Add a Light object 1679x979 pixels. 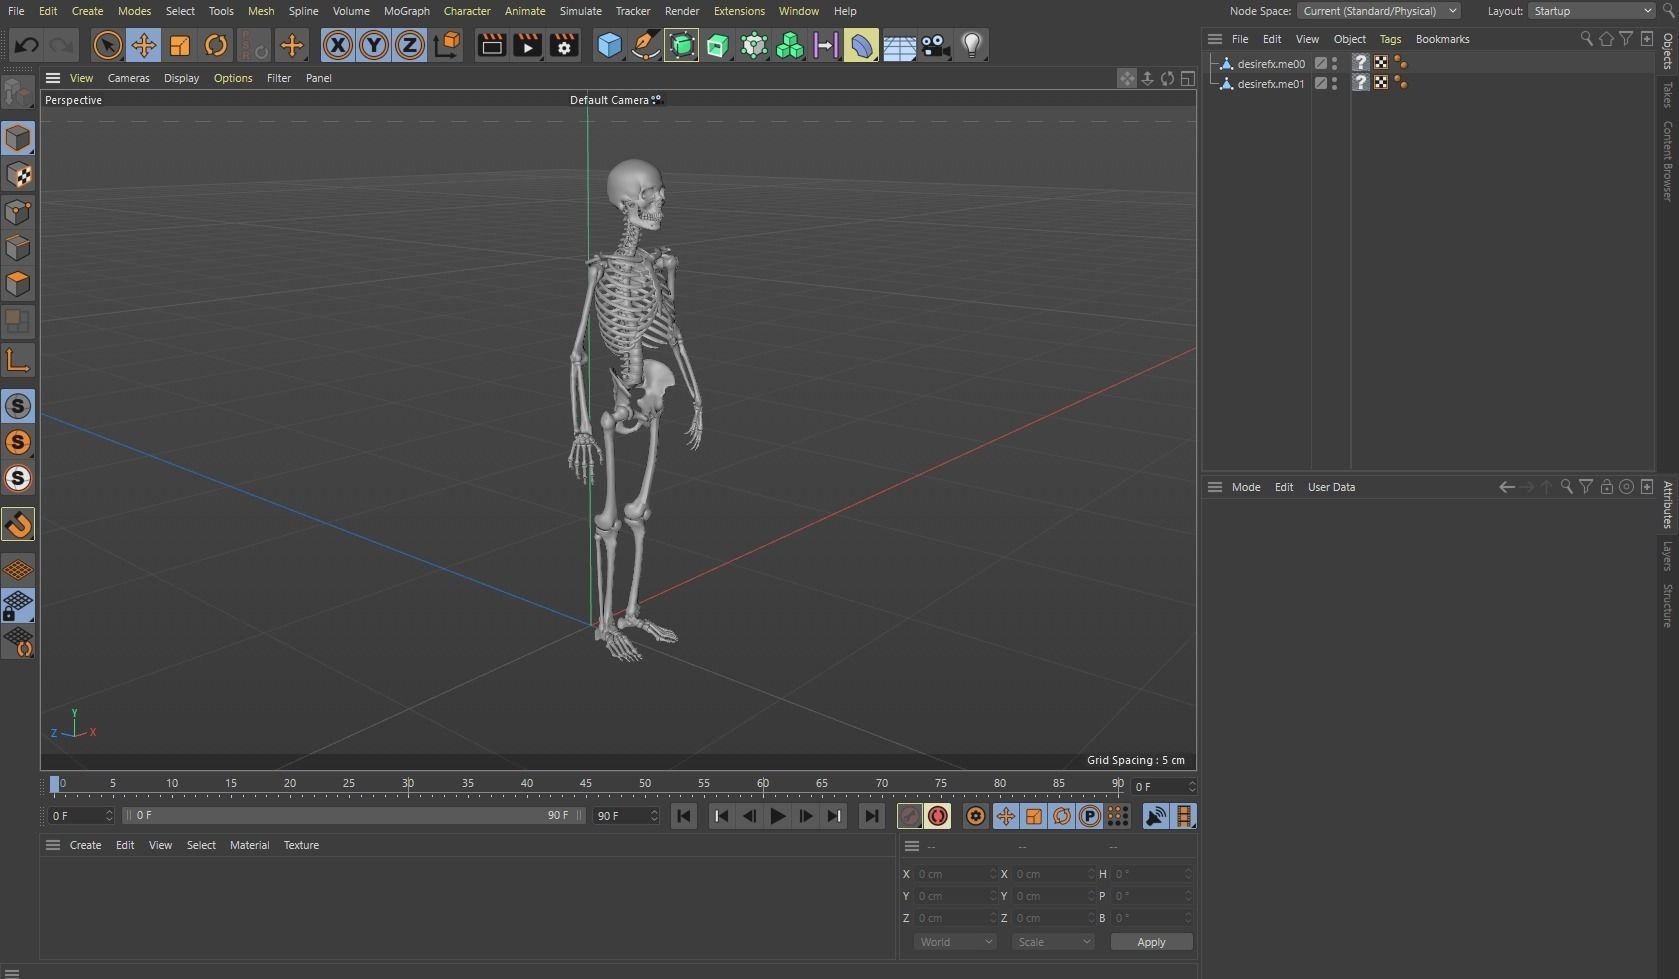(971, 45)
